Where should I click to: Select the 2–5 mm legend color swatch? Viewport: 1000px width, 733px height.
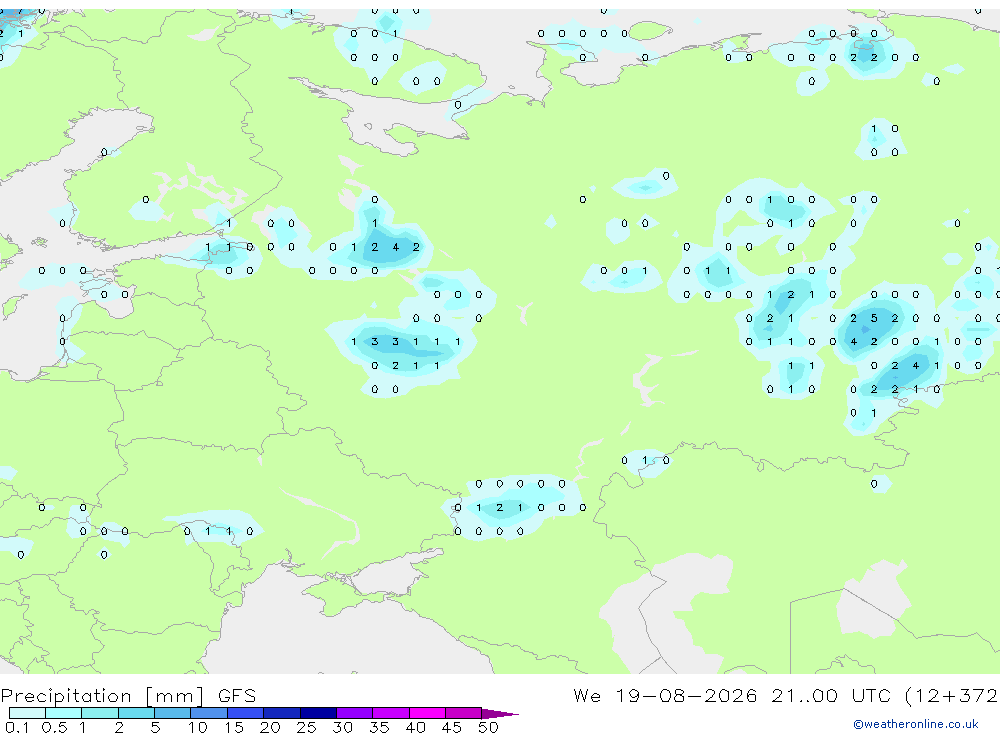point(136,713)
